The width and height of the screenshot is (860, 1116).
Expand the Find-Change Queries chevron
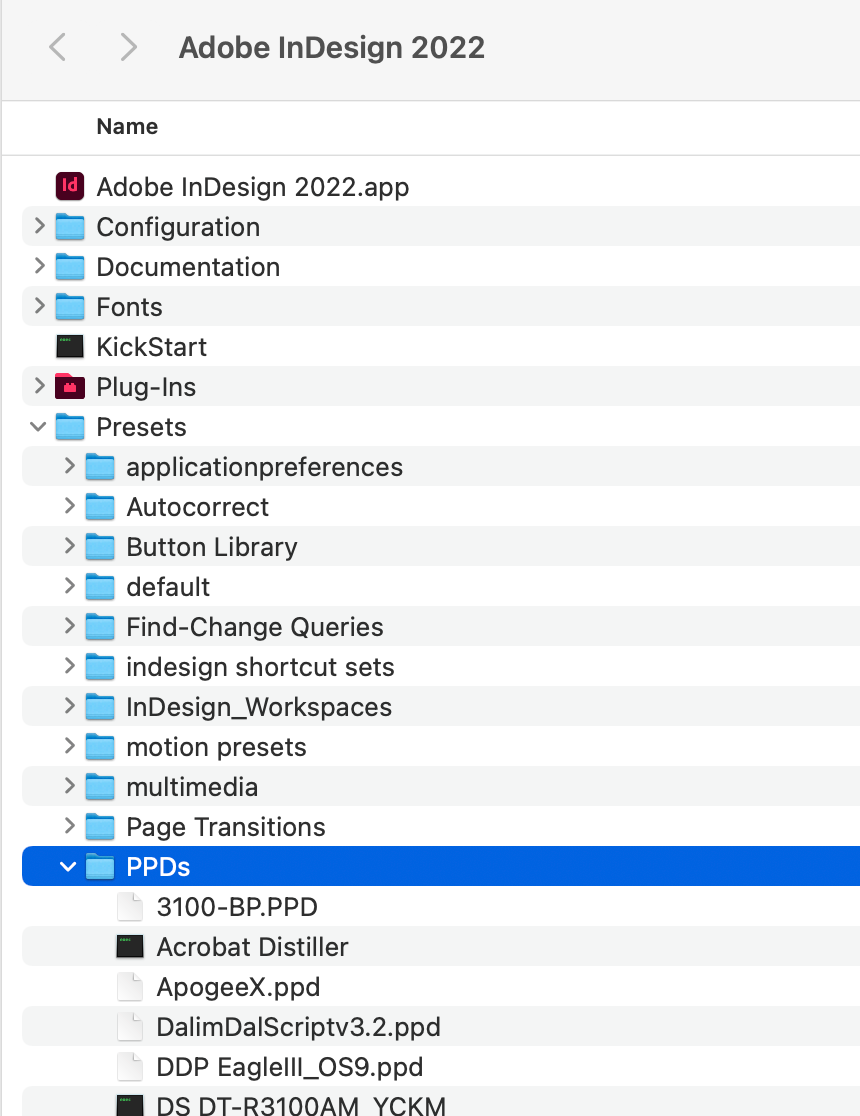pyautogui.click(x=69, y=626)
